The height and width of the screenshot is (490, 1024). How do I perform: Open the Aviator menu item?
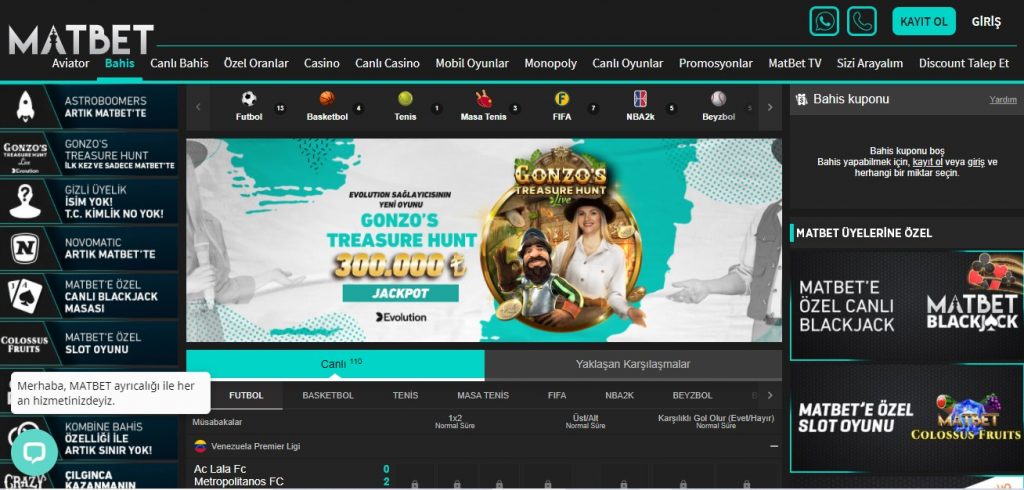pyautogui.click(x=71, y=63)
